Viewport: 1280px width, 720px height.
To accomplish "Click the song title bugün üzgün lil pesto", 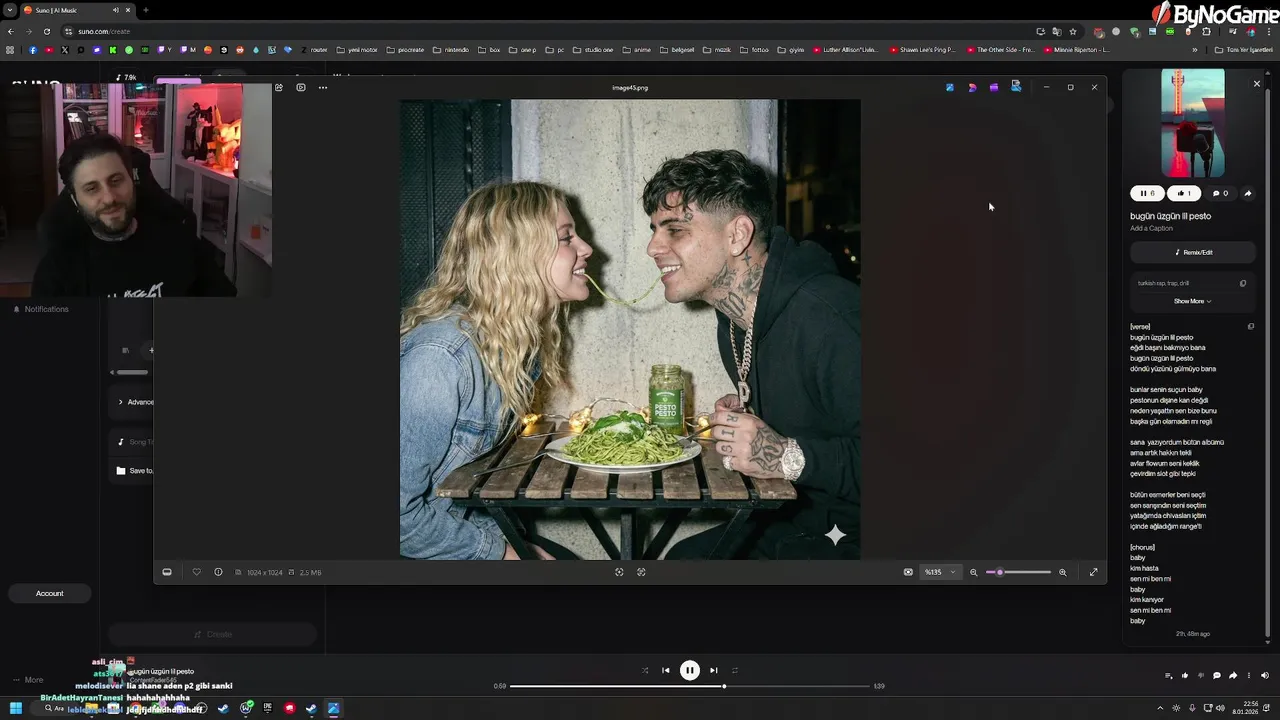I will pos(1171,216).
